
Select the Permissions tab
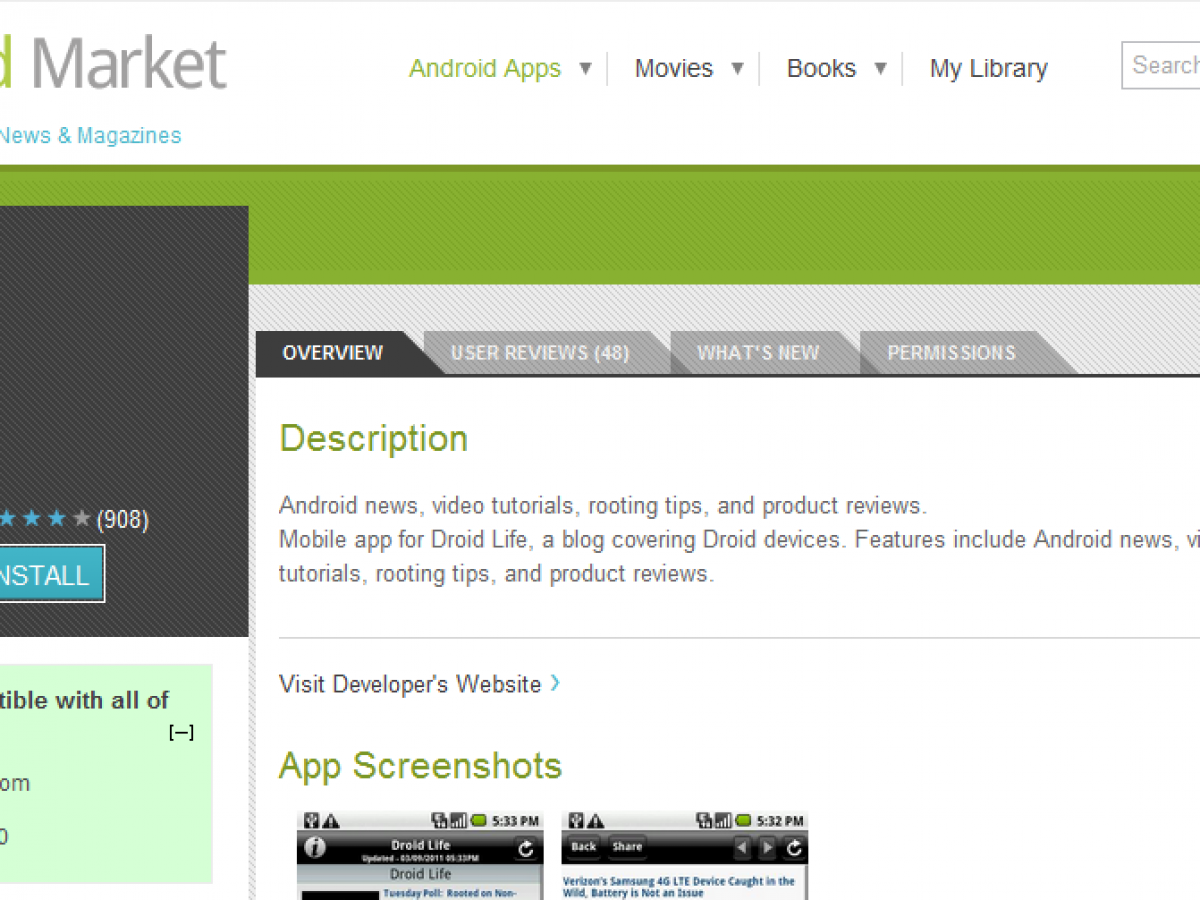pos(951,353)
